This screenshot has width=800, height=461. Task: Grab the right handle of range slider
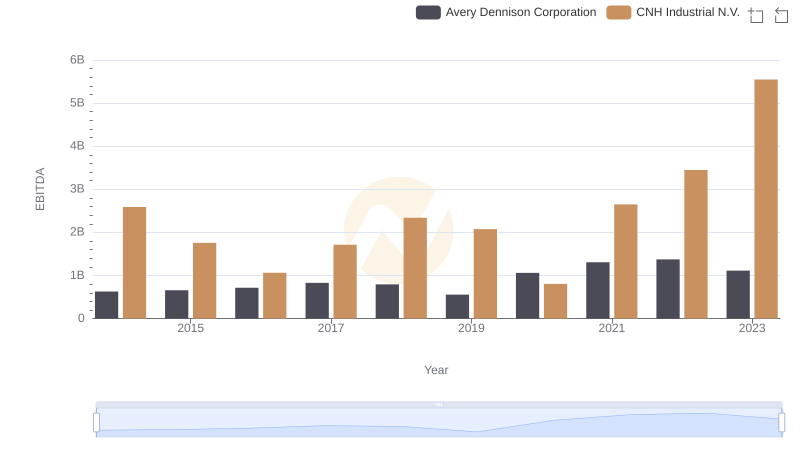pyautogui.click(x=781, y=422)
